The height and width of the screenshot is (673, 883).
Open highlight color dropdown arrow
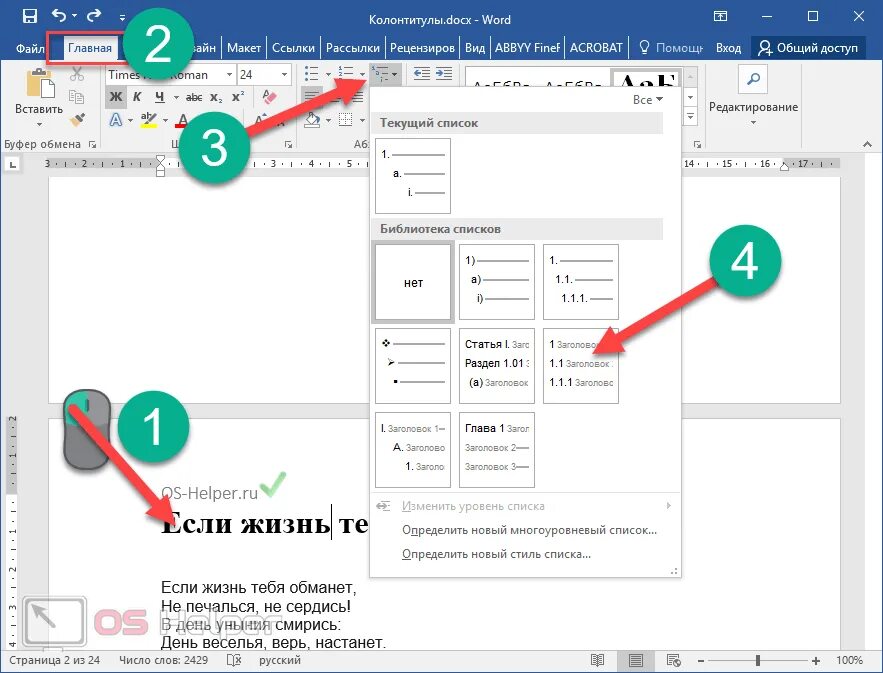coord(165,120)
